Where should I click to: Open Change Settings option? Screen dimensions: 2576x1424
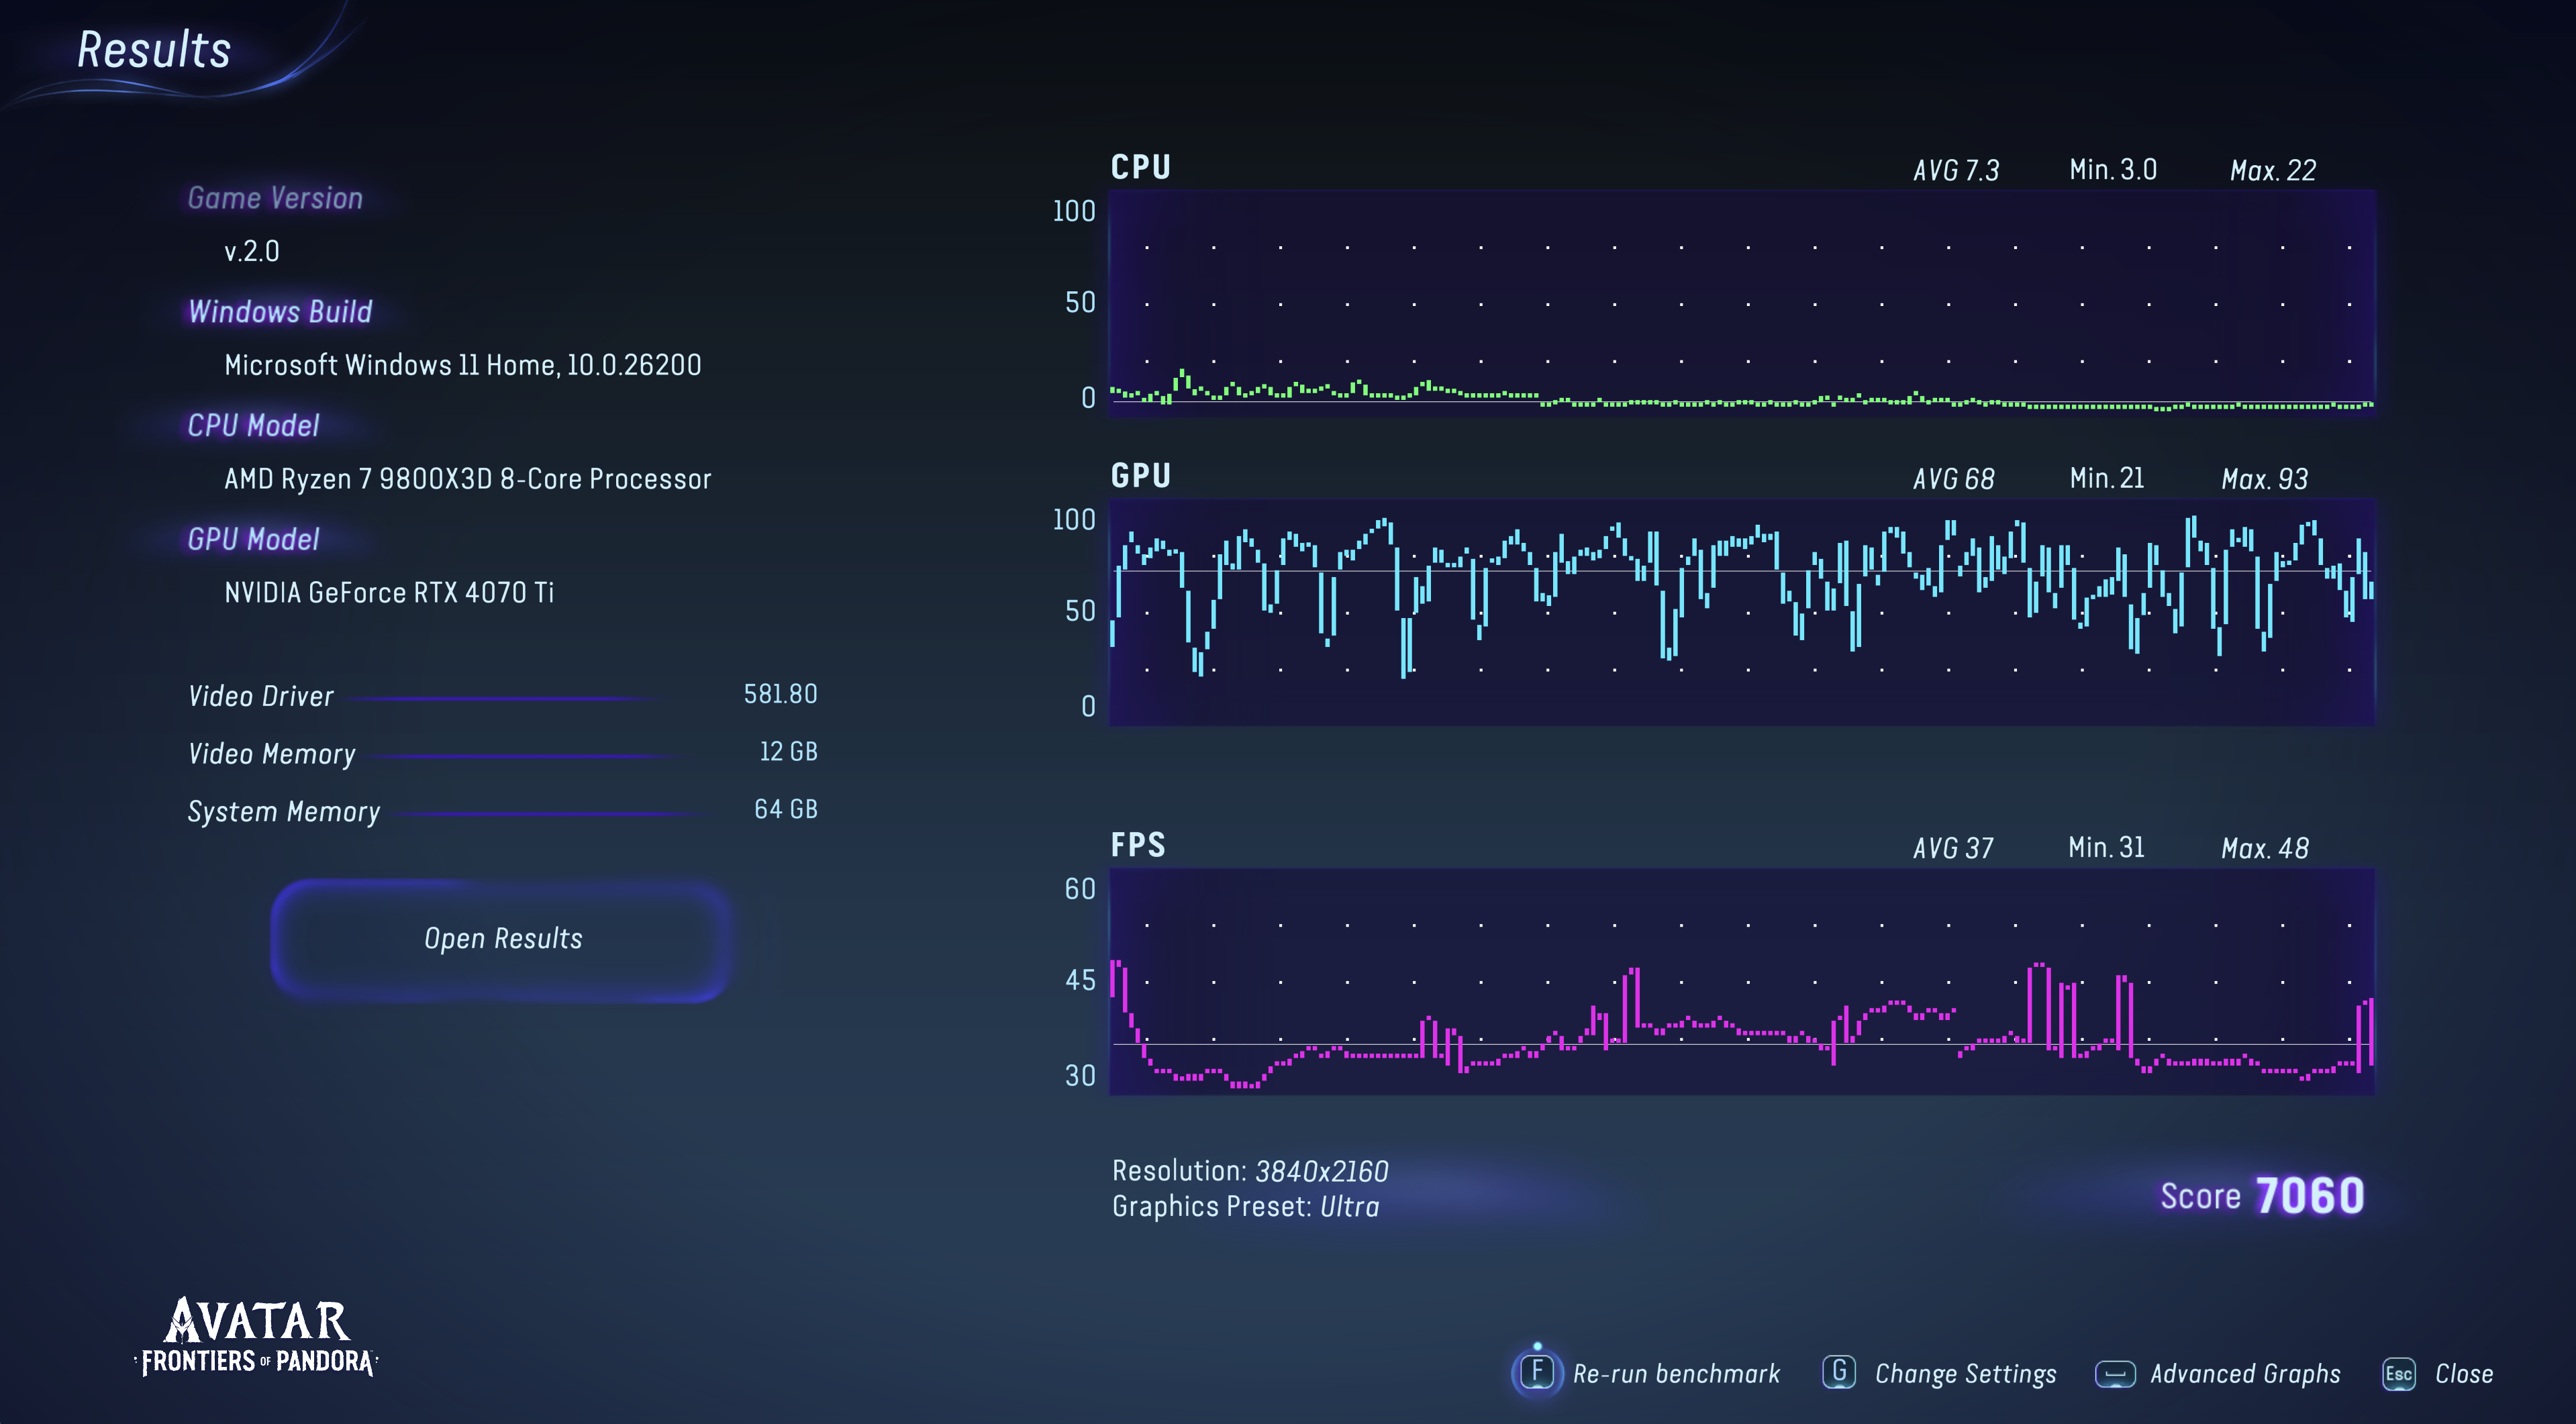click(1965, 1374)
